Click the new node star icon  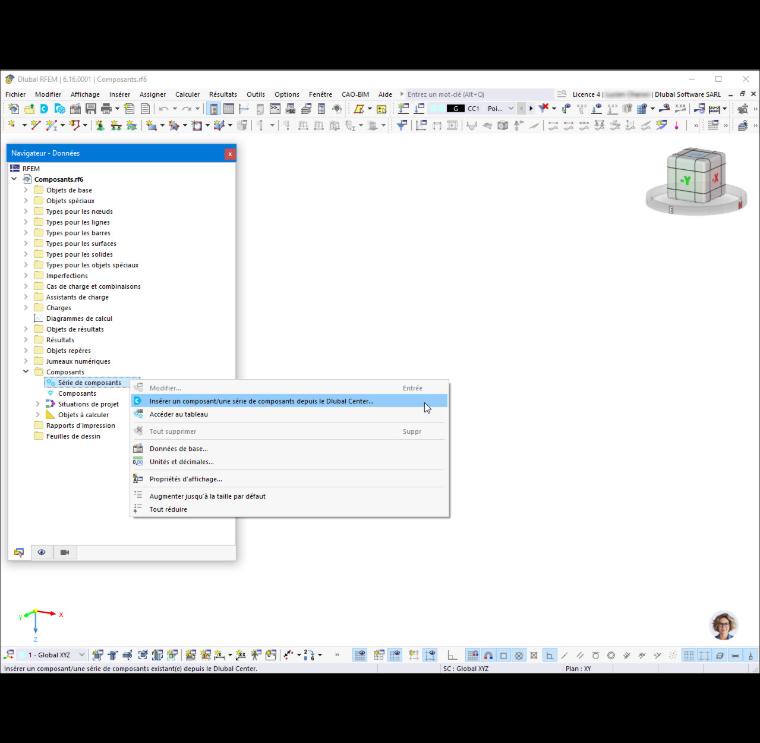[x=12, y=126]
